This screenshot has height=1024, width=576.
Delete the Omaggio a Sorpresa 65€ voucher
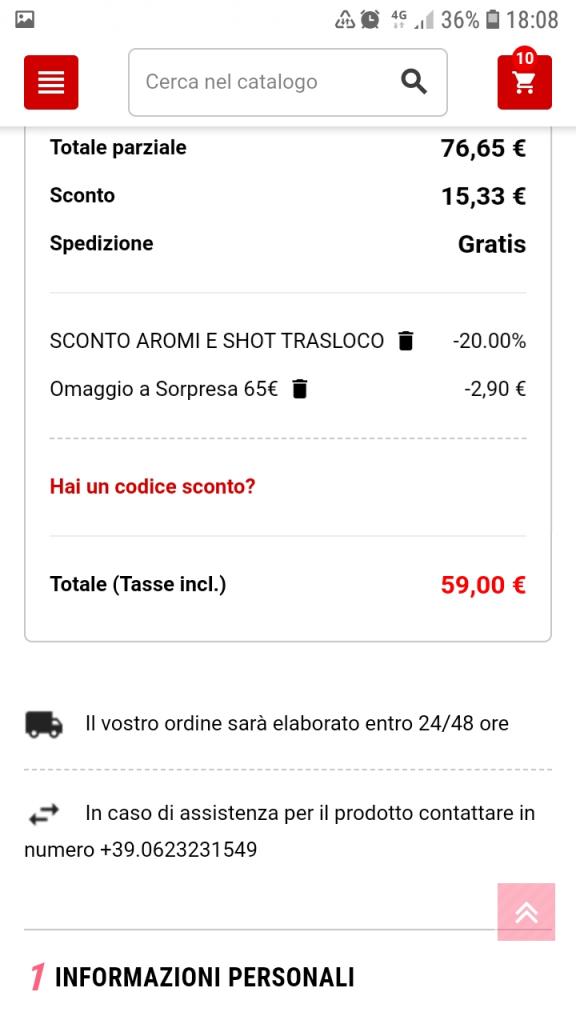pos(299,389)
